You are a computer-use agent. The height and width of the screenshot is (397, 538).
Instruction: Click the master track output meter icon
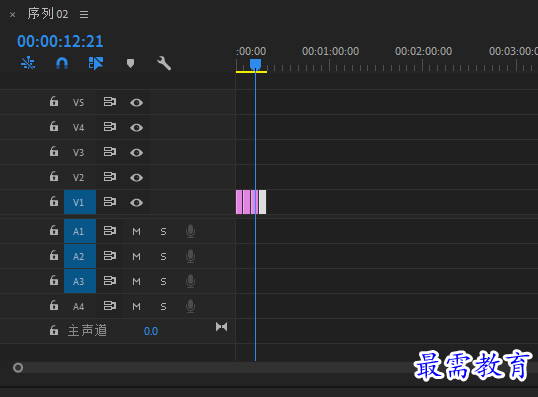click(221, 327)
